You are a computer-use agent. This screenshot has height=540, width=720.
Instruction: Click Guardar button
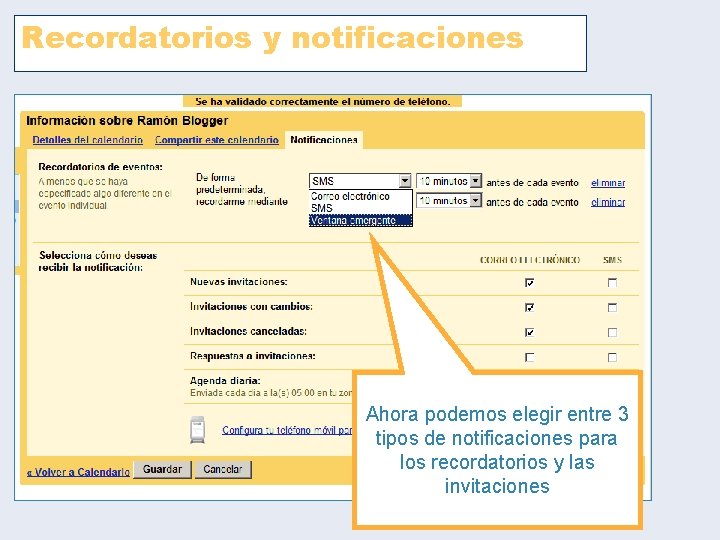(x=162, y=469)
